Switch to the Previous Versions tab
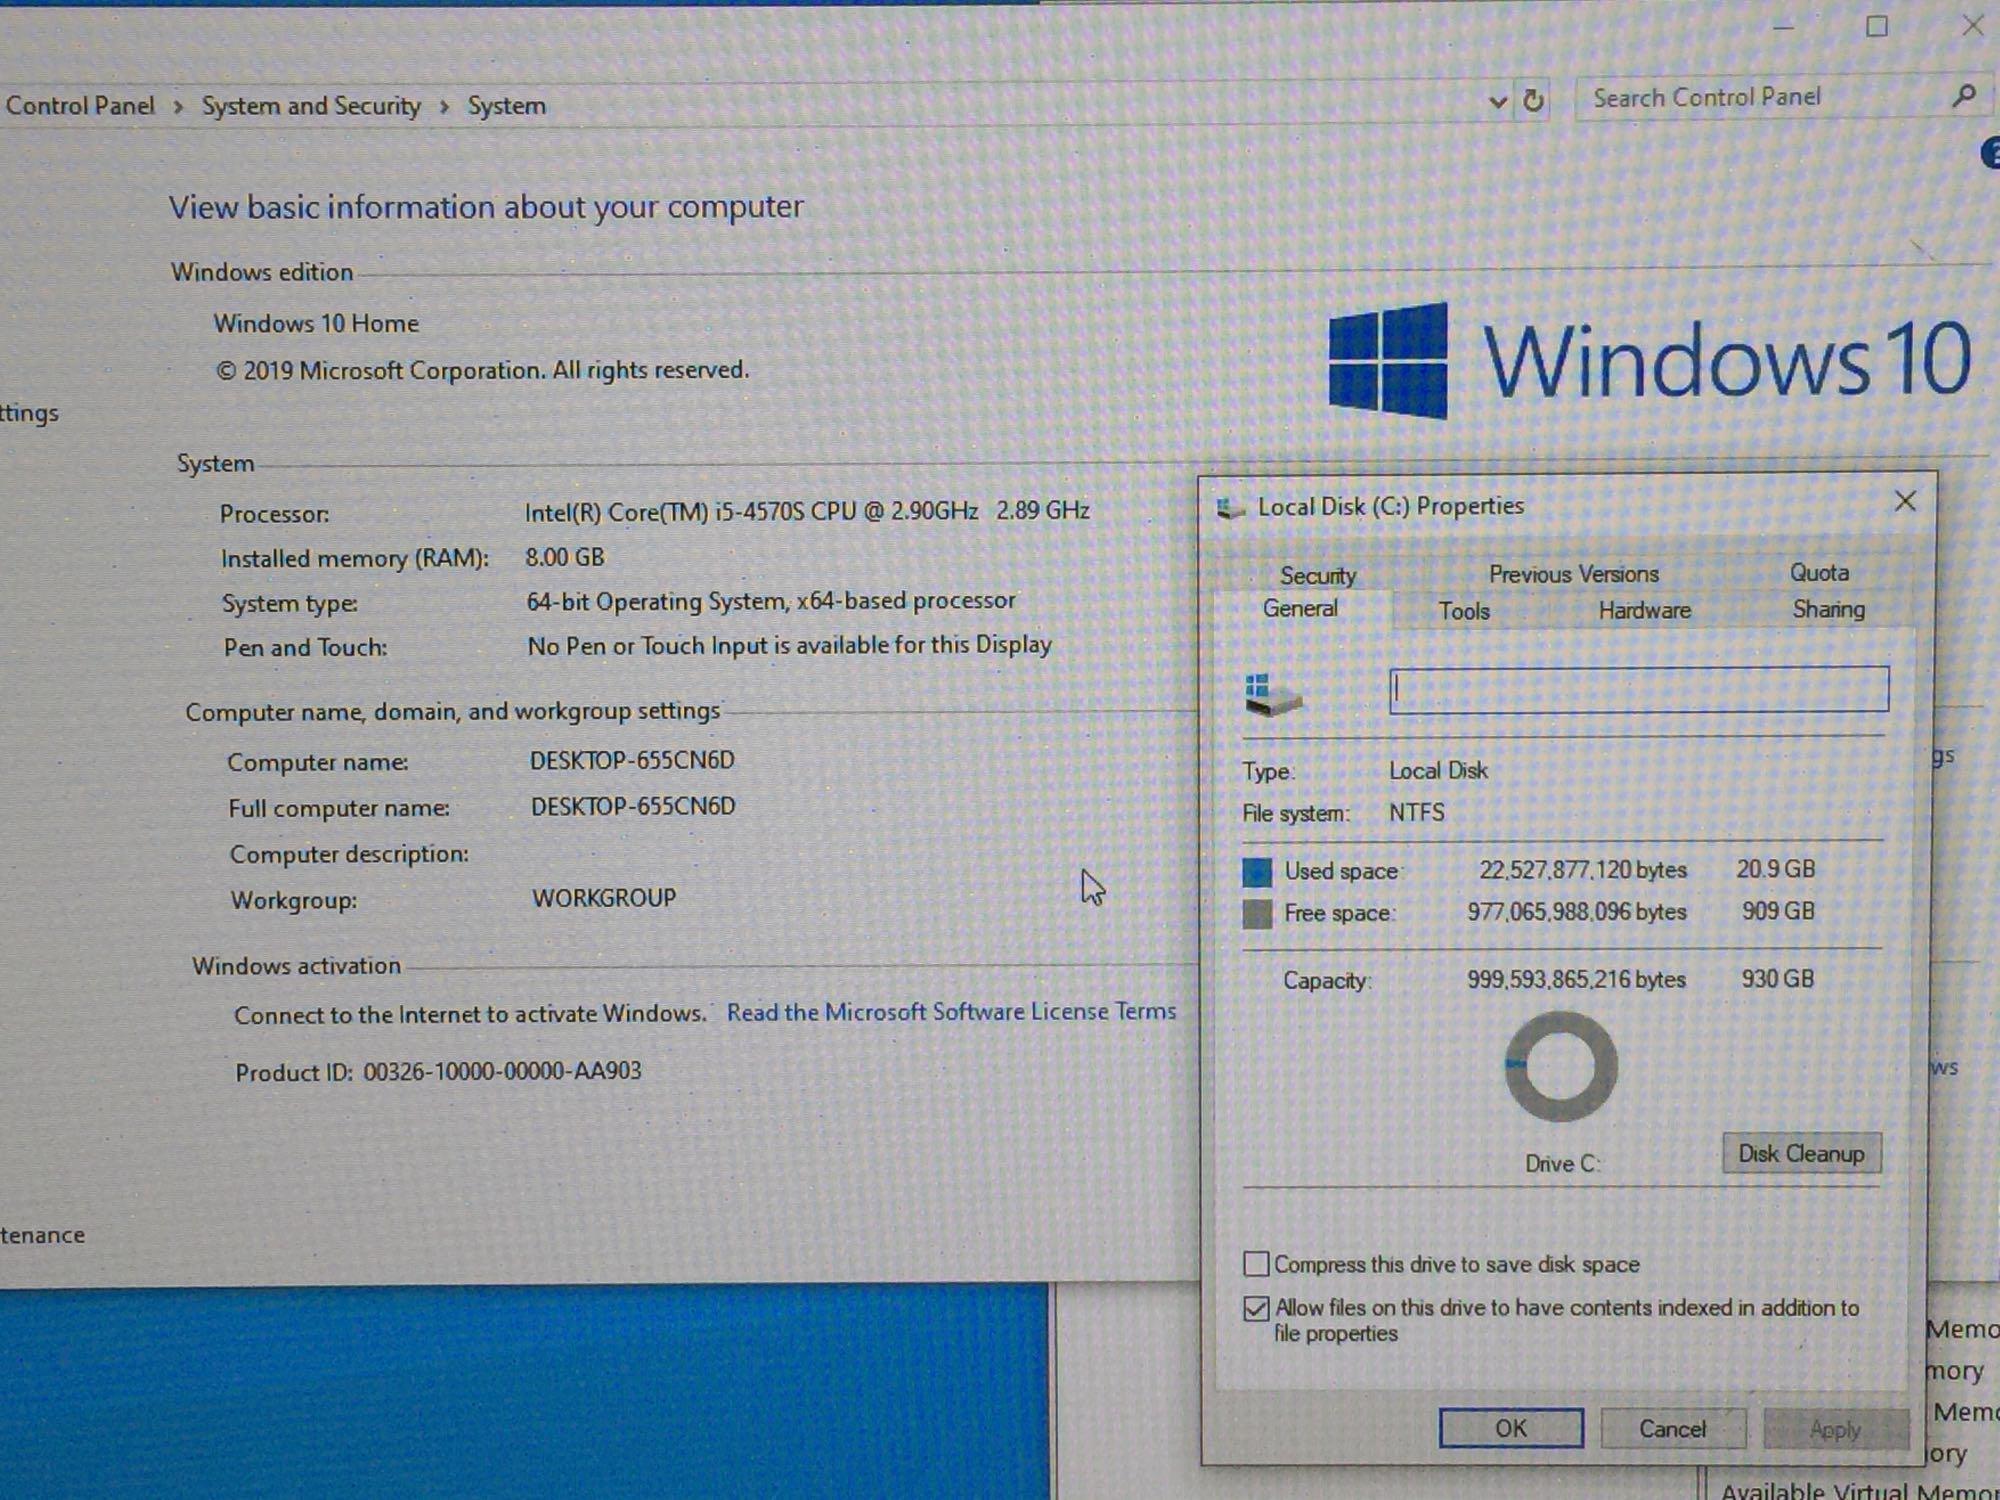Image resolution: width=2000 pixels, height=1500 pixels. [1573, 574]
